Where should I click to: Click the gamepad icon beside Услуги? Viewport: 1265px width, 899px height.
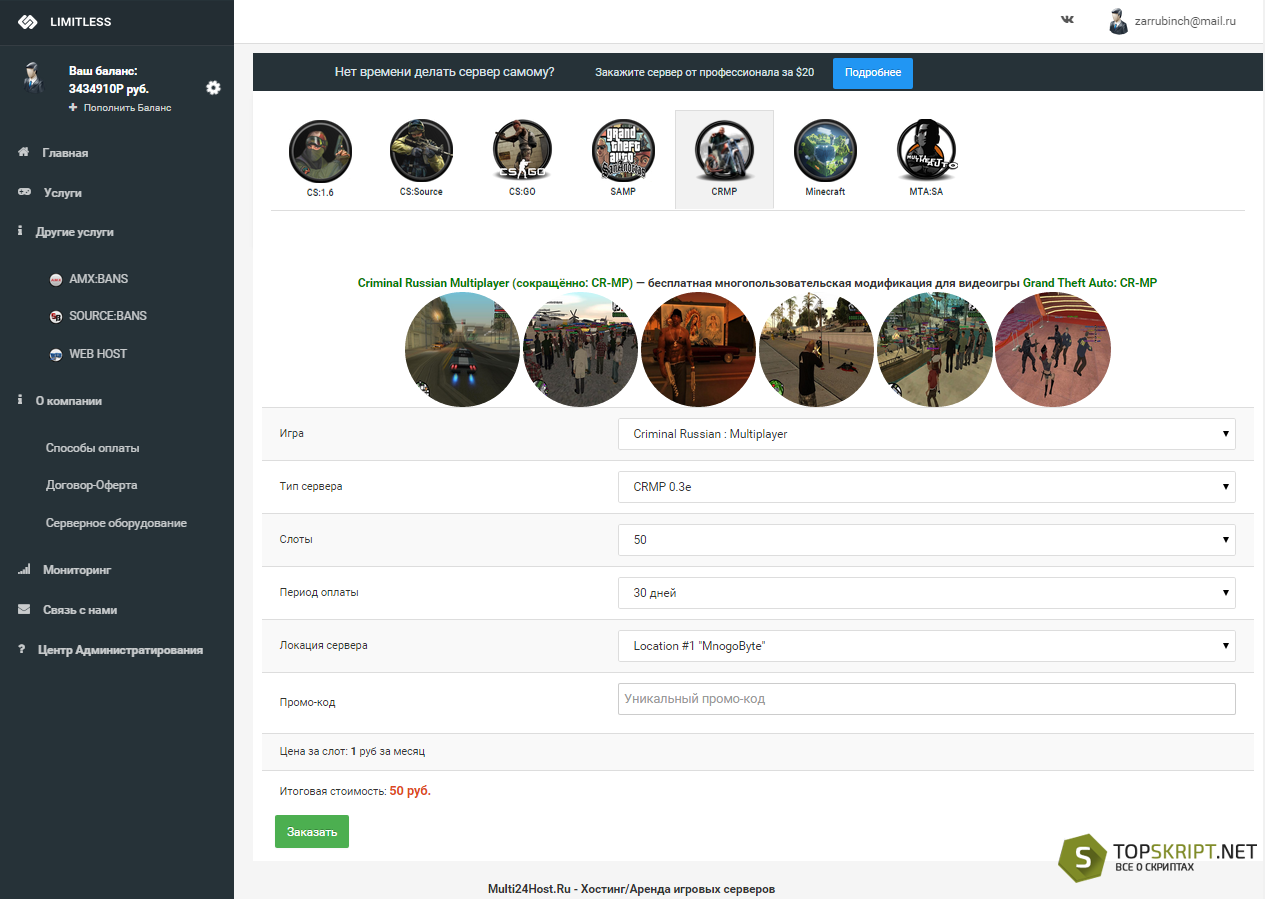click(24, 192)
